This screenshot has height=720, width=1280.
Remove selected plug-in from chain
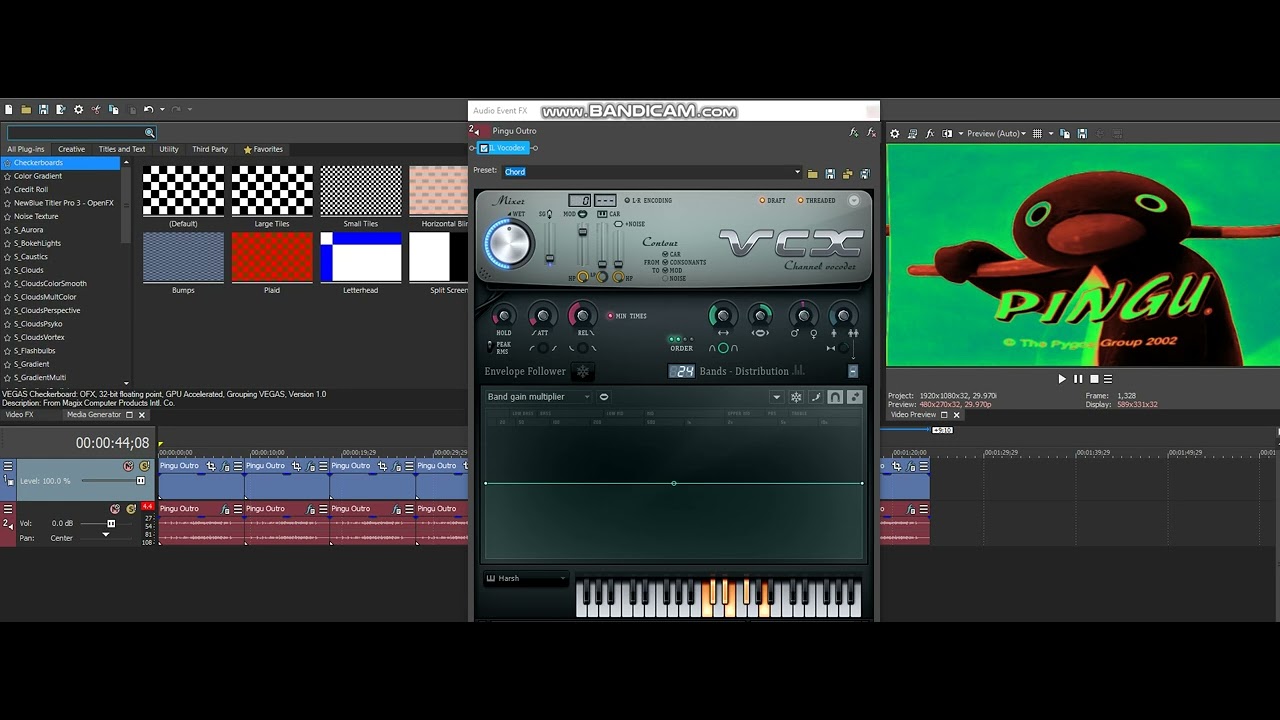pyautogui.click(x=871, y=132)
